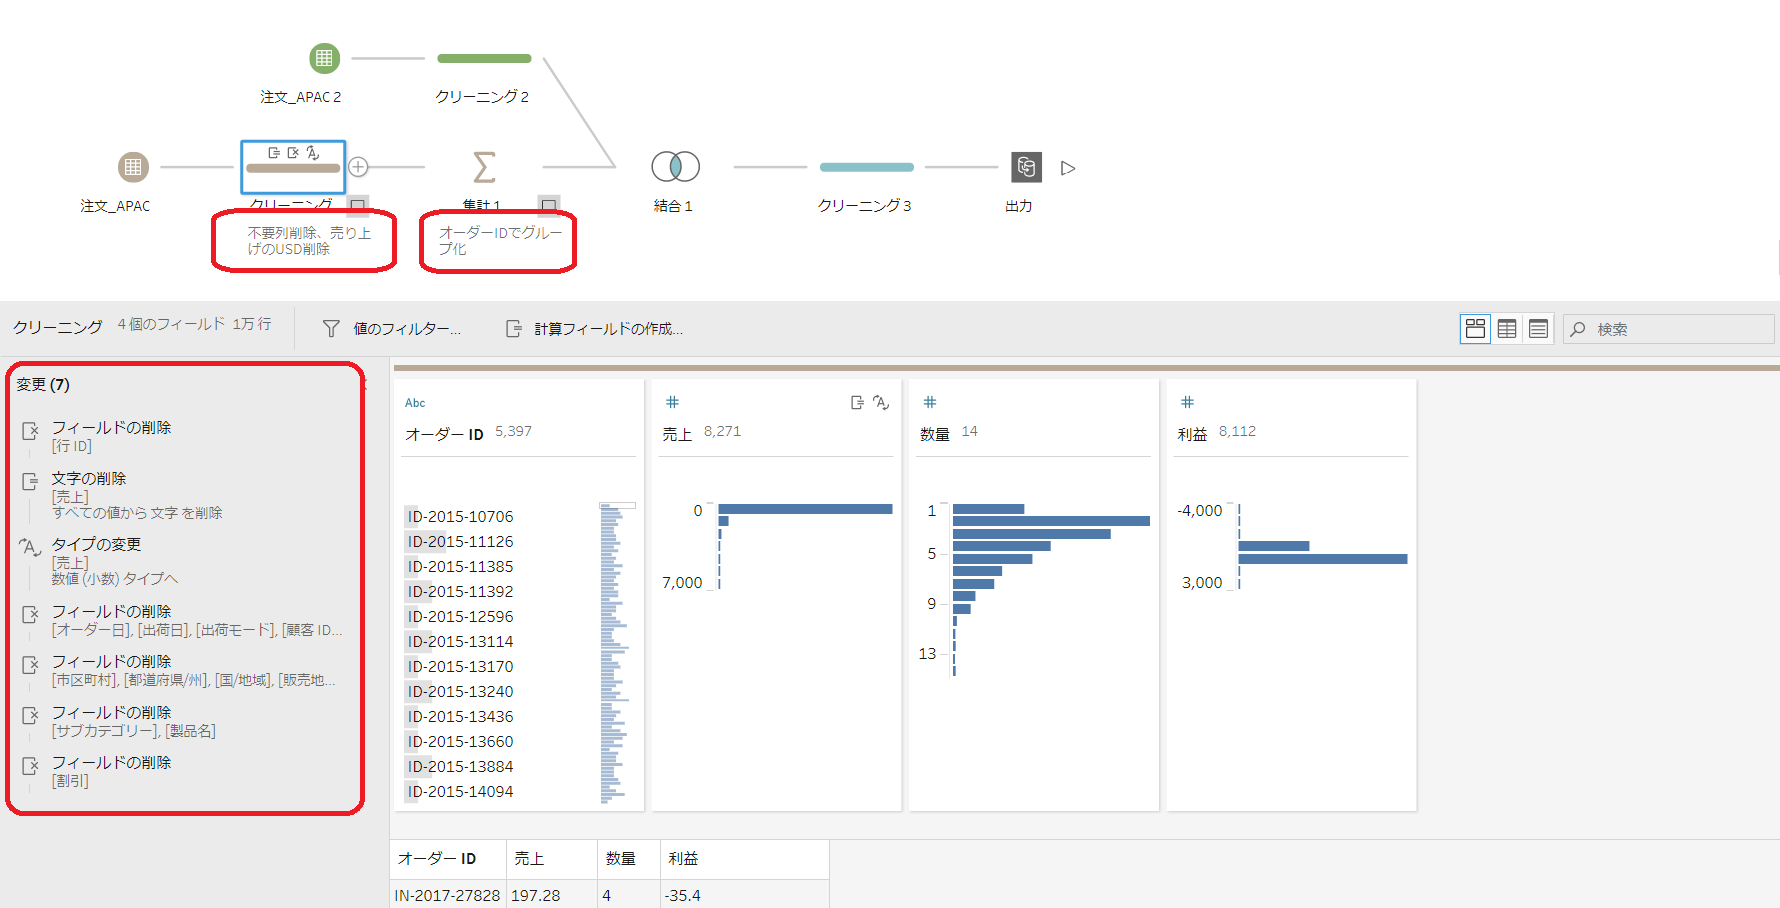Select the green 注文_APAC 2 input icon

click(x=324, y=59)
